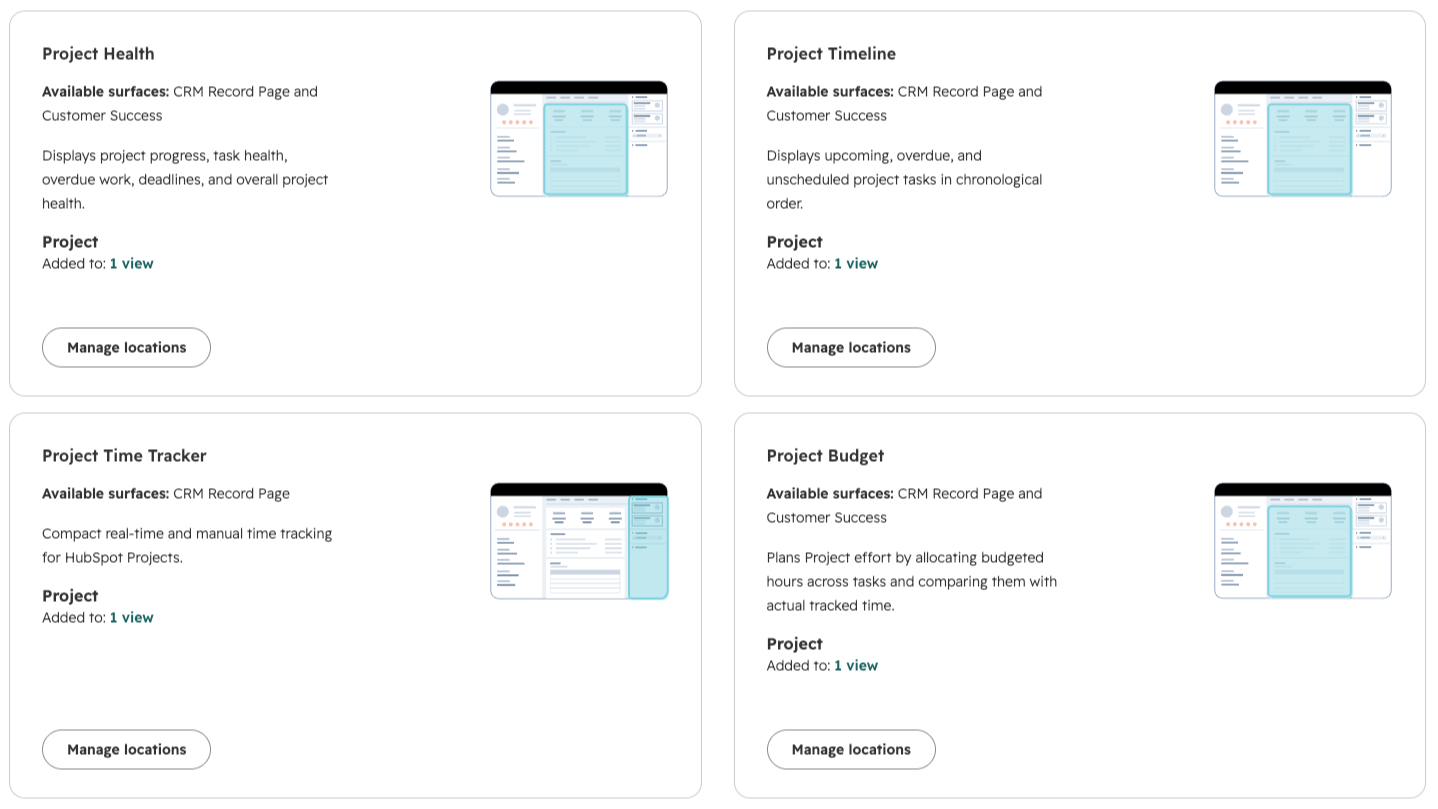The width and height of the screenshot is (1438, 809).
Task: Open the 1 view link under Project Timeline
Action: pos(856,264)
